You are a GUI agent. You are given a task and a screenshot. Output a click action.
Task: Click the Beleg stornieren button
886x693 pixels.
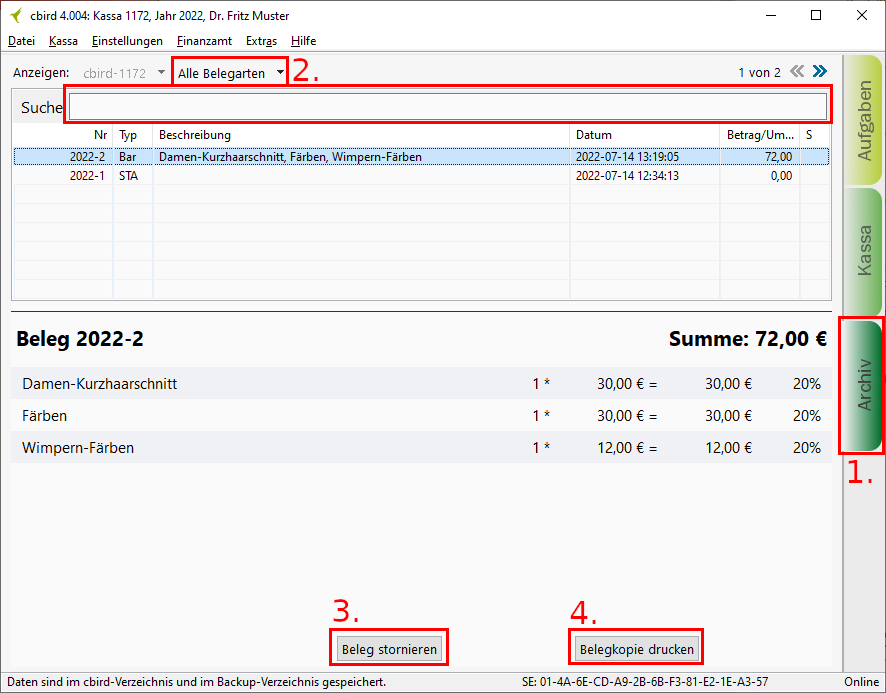click(x=389, y=649)
